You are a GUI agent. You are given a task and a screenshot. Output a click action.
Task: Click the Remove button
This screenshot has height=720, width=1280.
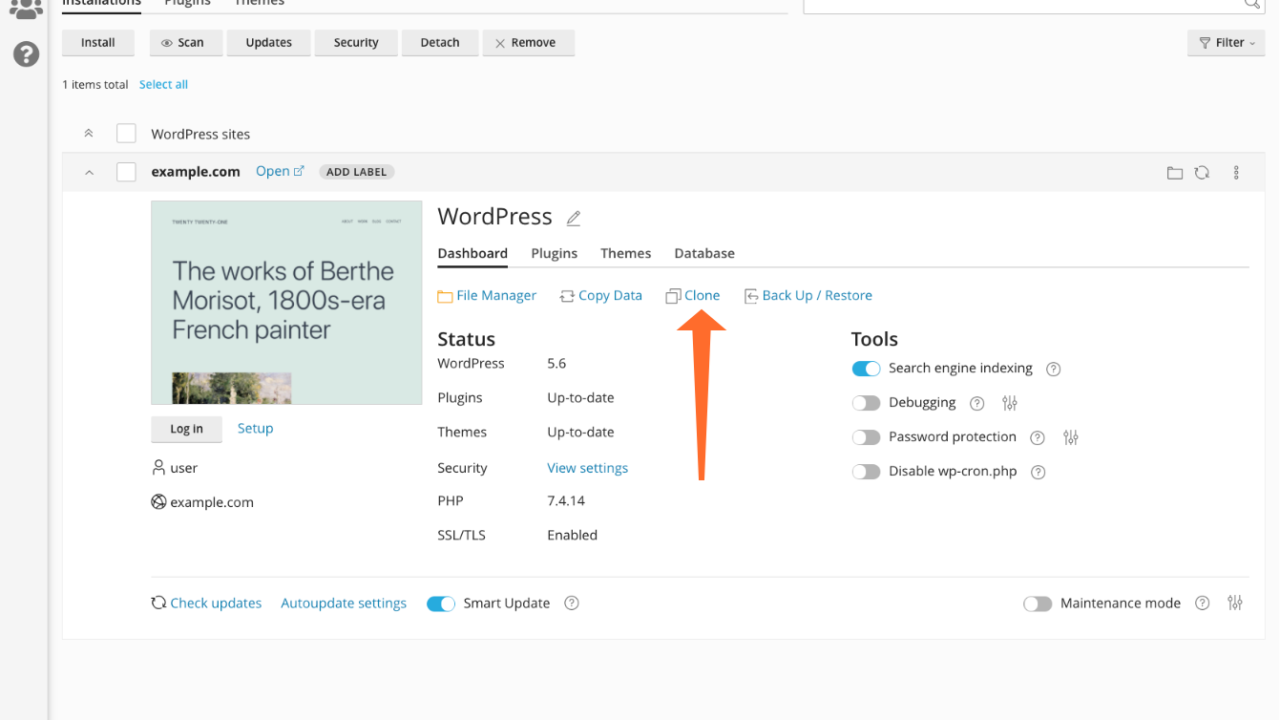tap(528, 43)
